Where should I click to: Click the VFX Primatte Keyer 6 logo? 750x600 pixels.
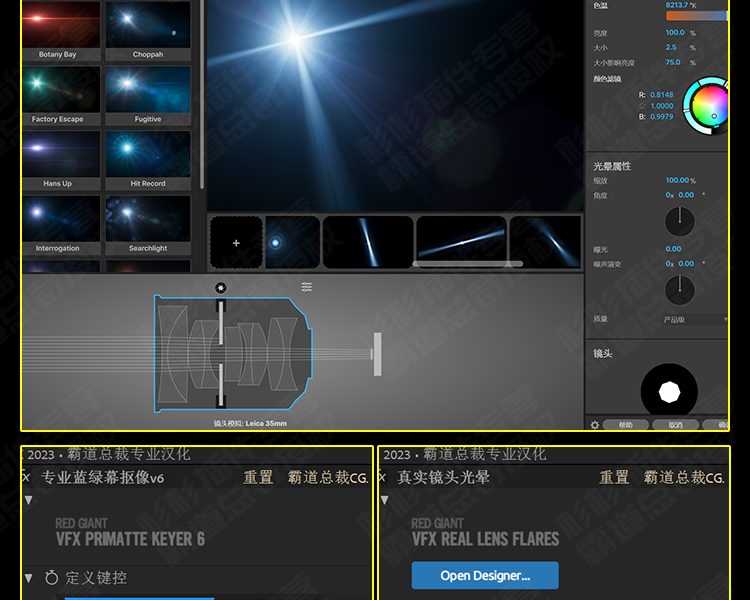(130, 533)
